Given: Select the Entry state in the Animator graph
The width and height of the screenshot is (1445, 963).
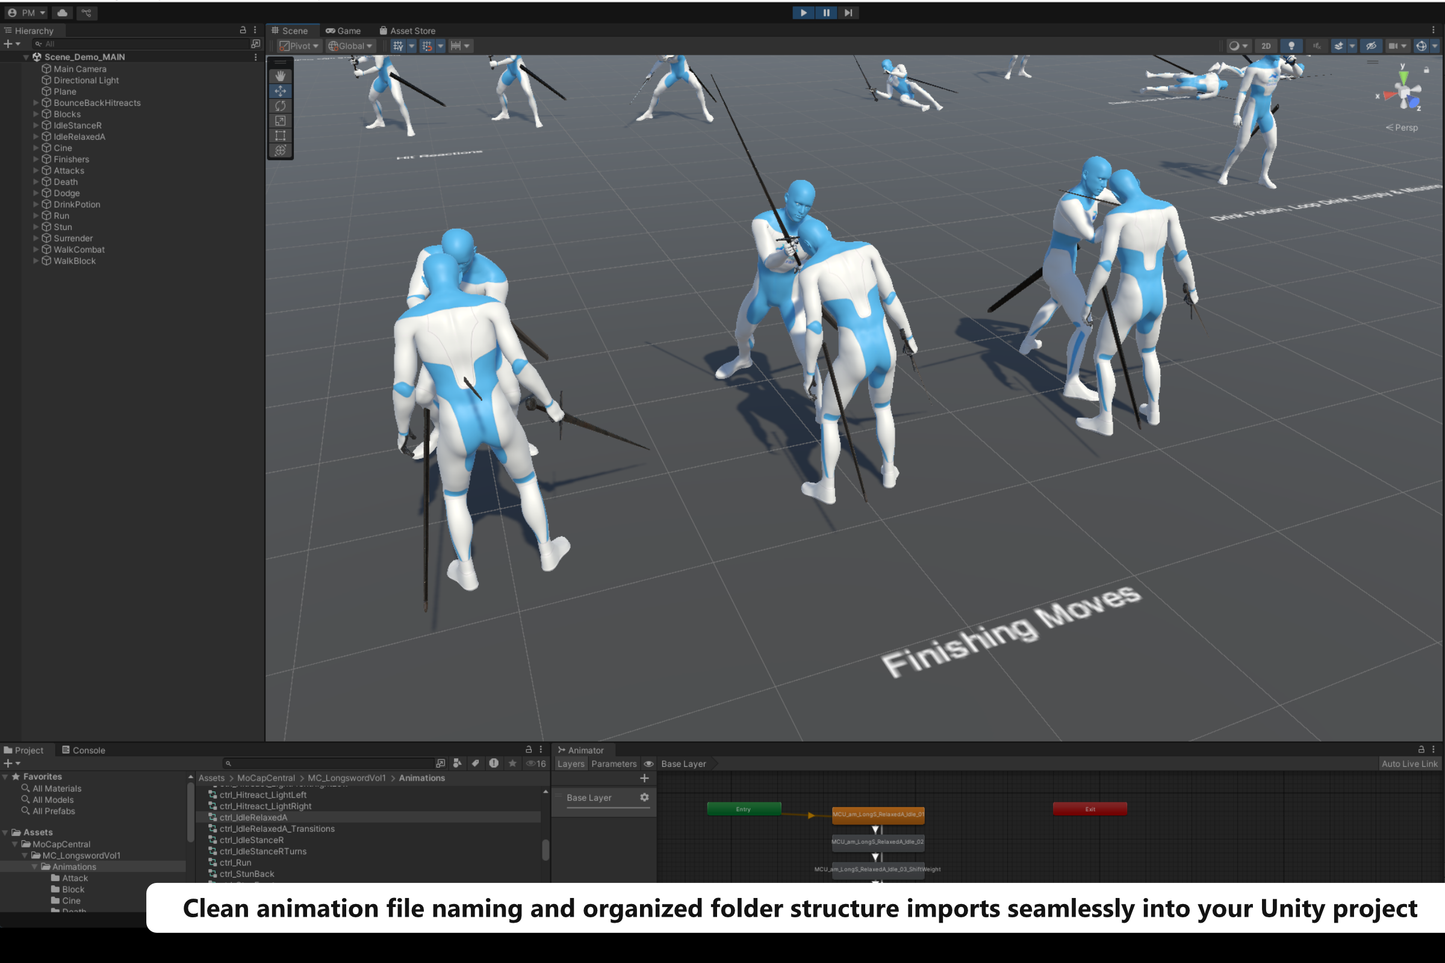Looking at the screenshot, I should [x=743, y=808].
